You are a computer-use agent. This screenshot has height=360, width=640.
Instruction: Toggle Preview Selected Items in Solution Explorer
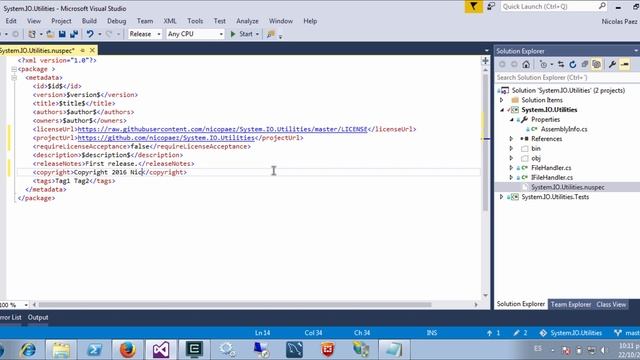pyautogui.click(x=624, y=64)
